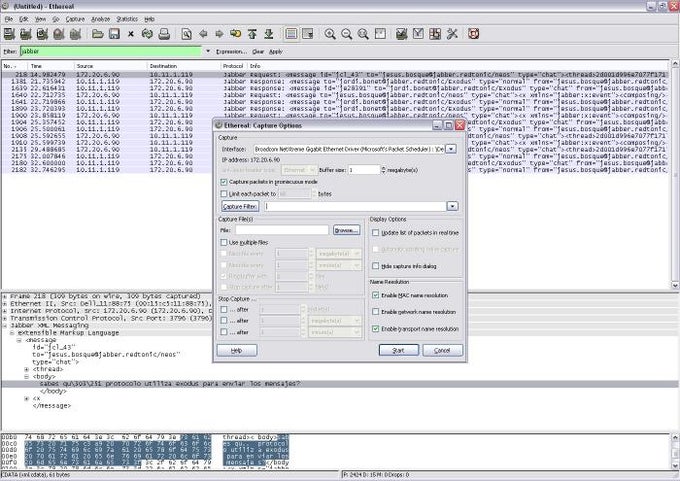Open the capture filter history dropdown arrow
This screenshot has height=481, width=680.
[x=452, y=206]
